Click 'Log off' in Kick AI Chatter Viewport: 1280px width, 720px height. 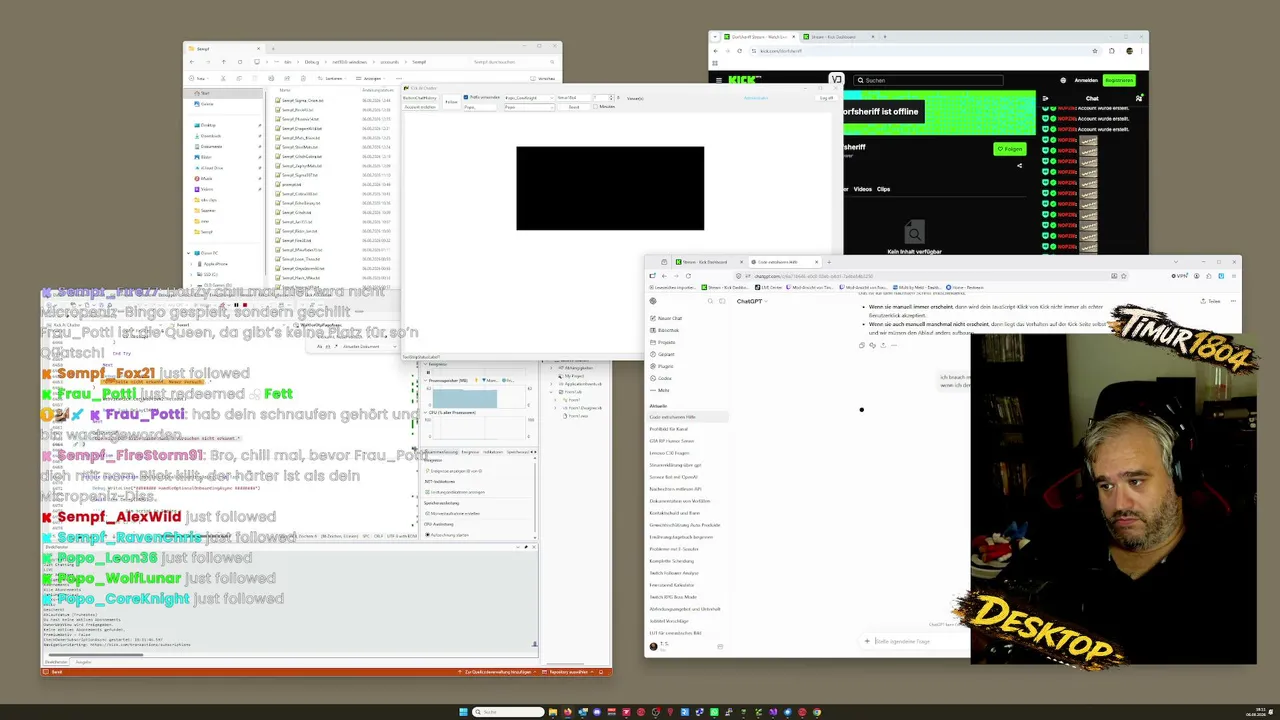(x=827, y=98)
